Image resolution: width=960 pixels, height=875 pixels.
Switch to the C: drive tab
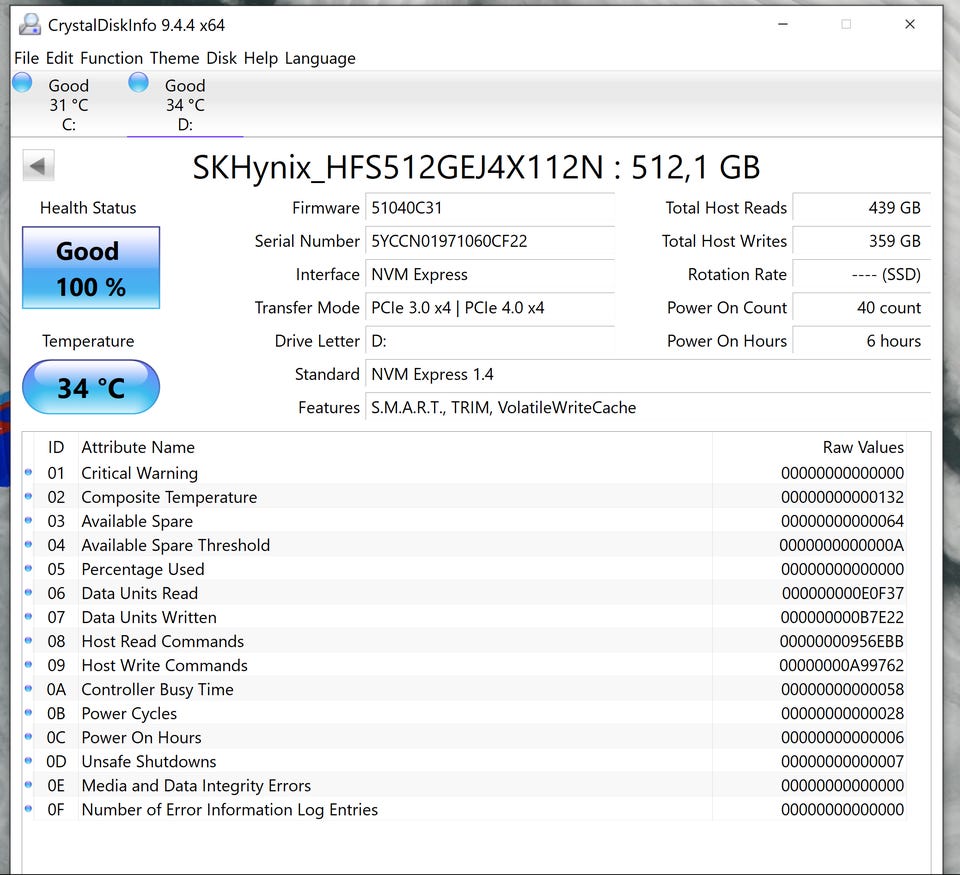pos(68,105)
